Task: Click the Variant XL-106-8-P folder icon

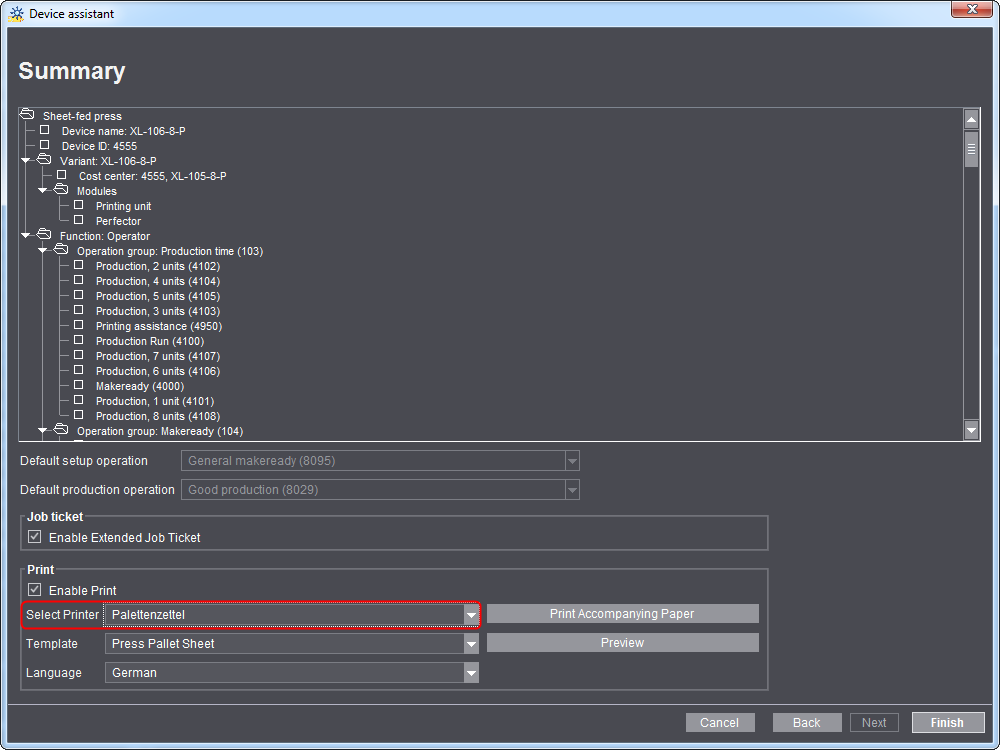Action: point(44,160)
